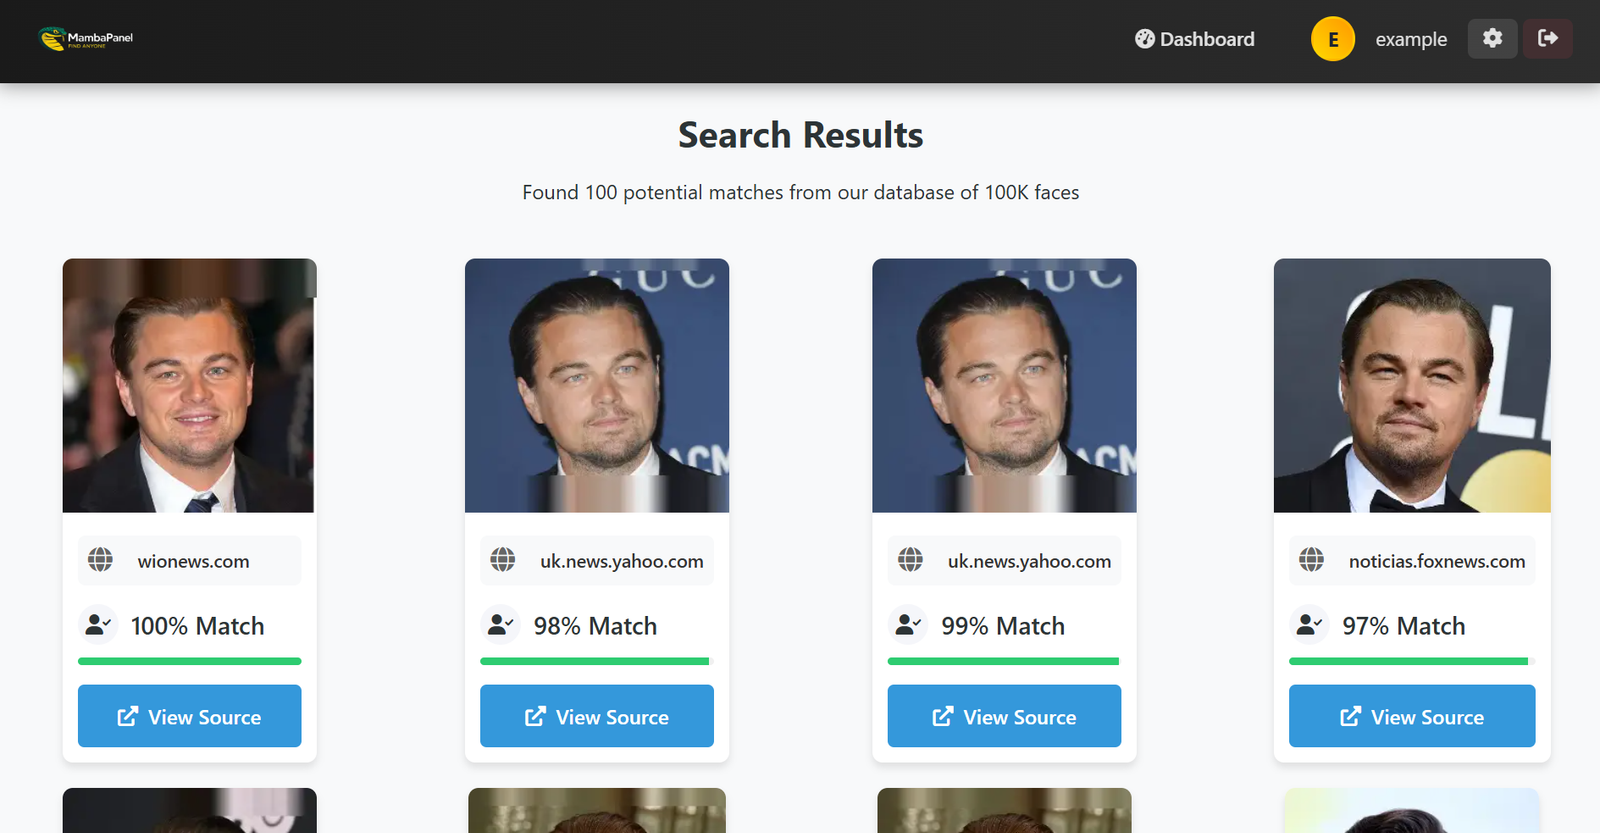Click the example account avatar

pos(1333,39)
